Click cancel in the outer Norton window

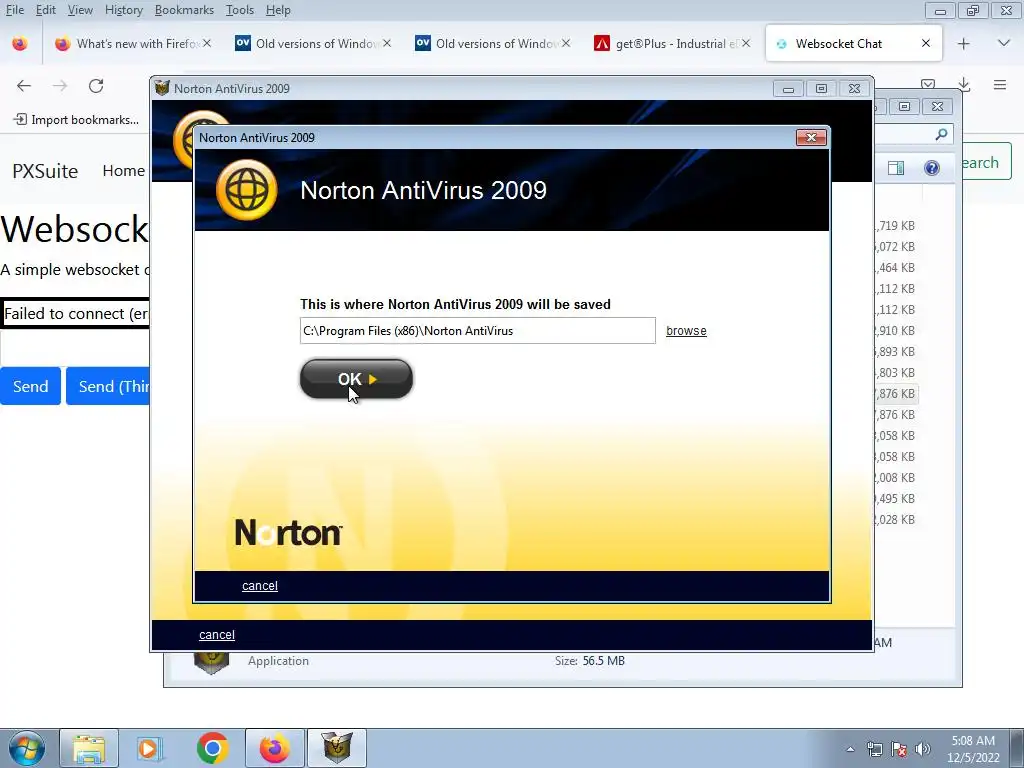[217, 635]
